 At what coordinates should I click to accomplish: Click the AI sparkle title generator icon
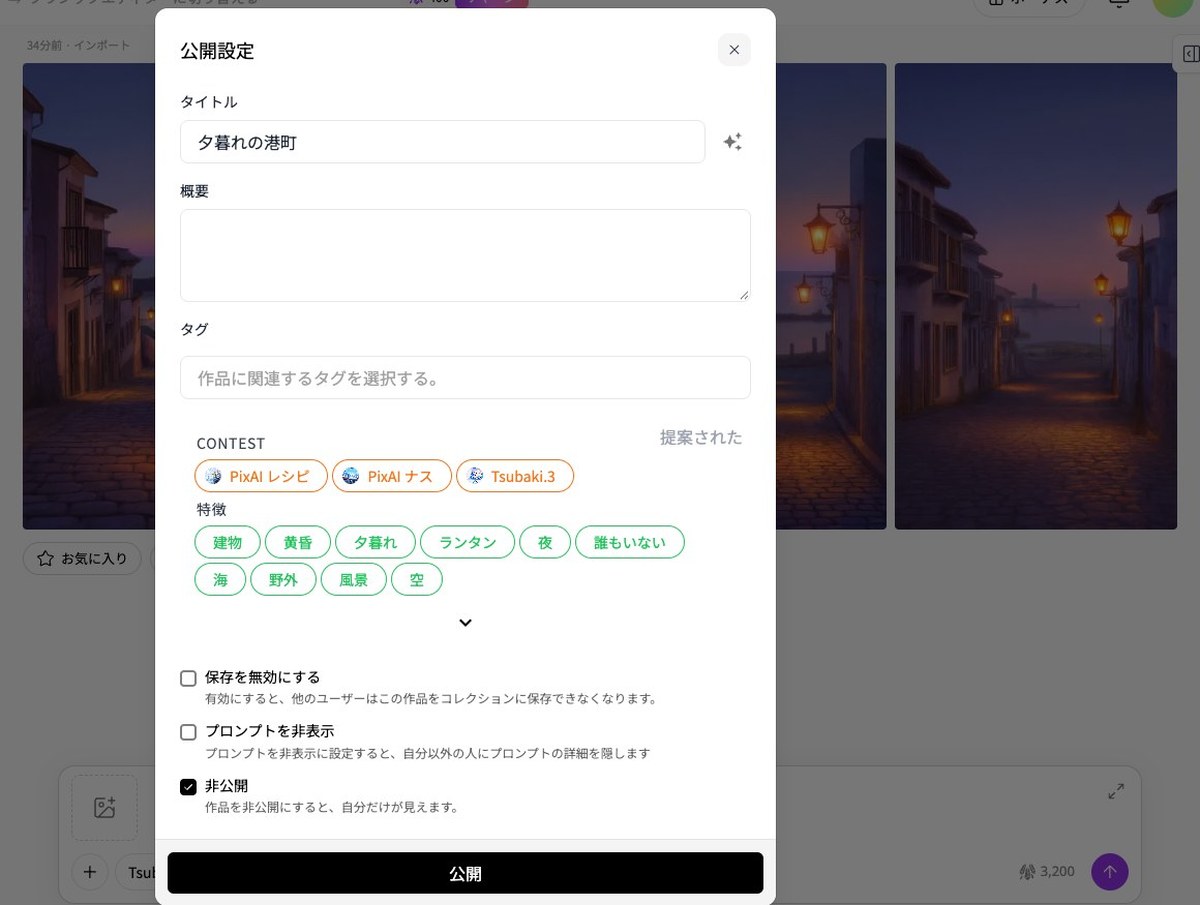pyautogui.click(x=733, y=142)
